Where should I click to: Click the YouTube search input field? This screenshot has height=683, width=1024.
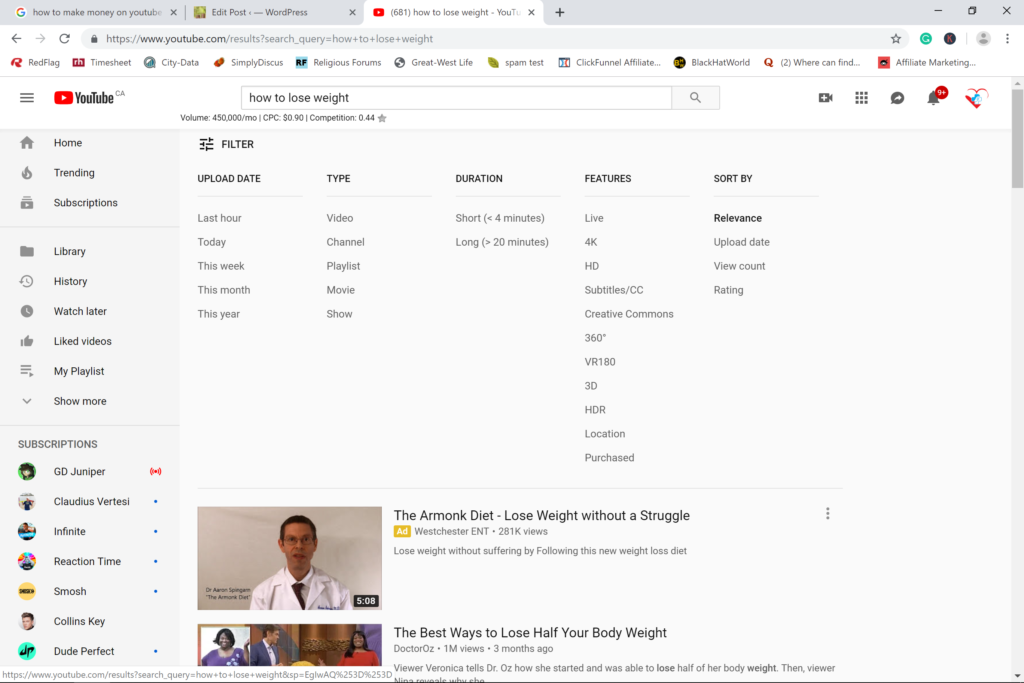point(456,98)
